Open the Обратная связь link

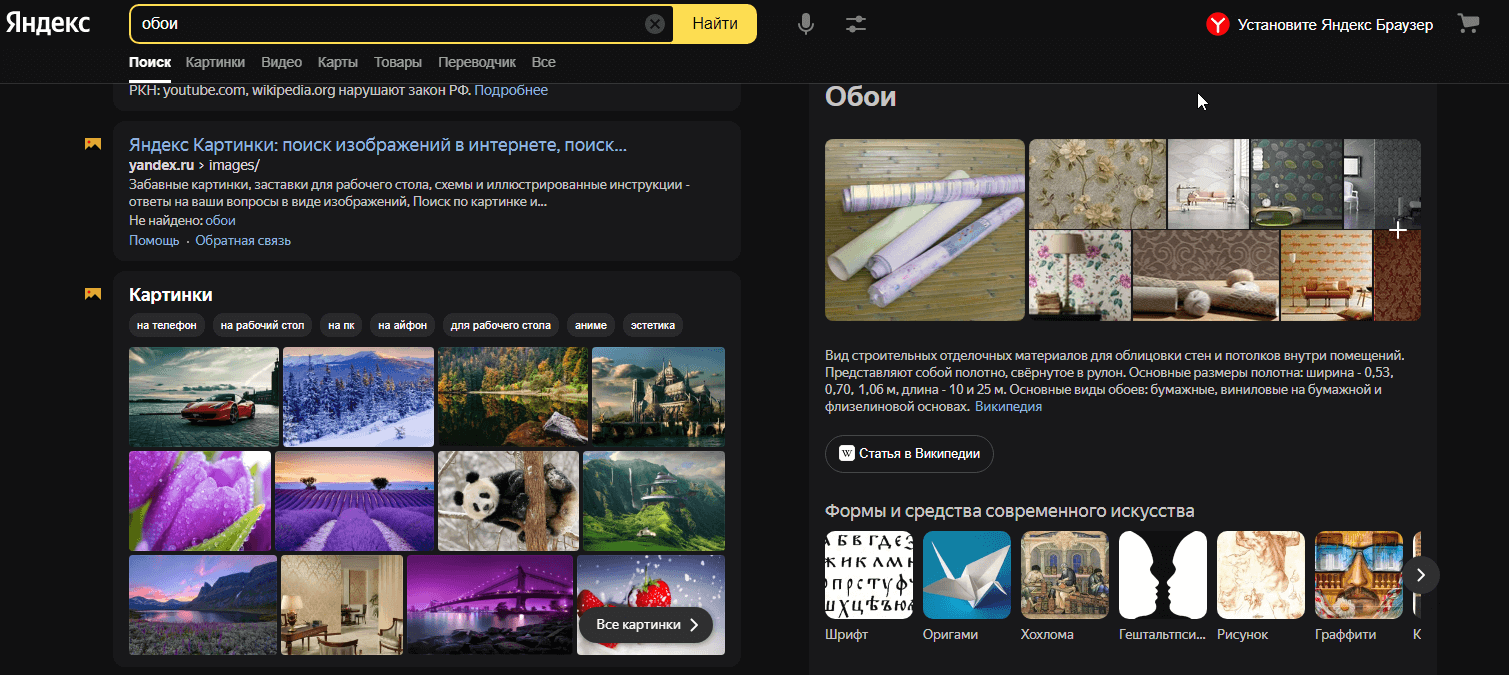click(x=243, y=241)
